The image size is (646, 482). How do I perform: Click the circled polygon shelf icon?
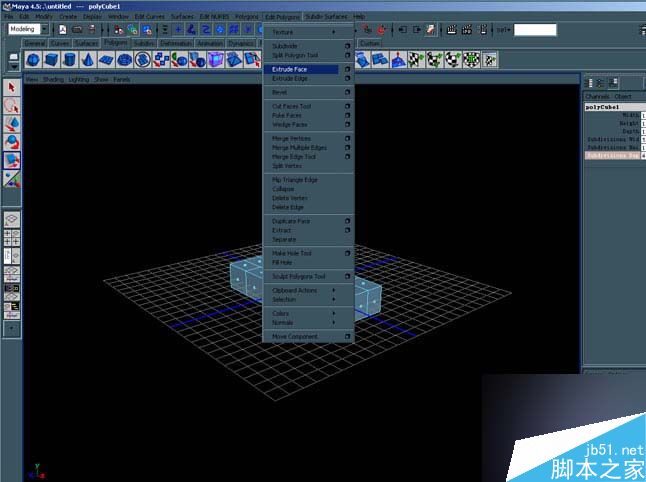(143, 60)
